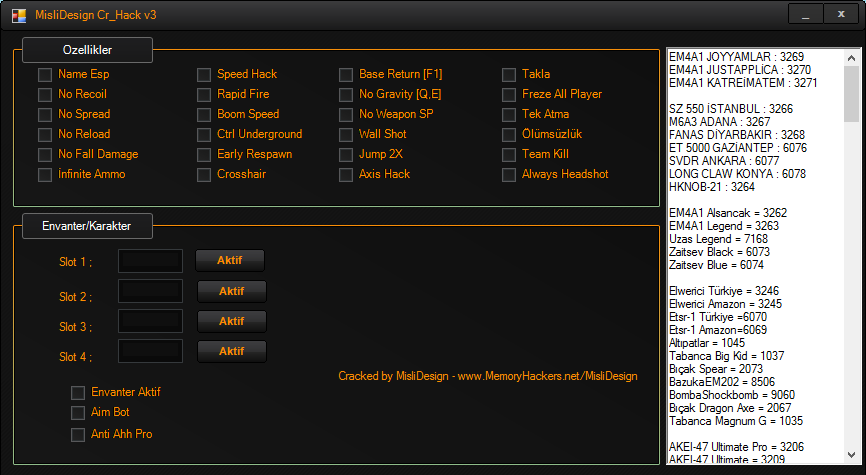Select SZ 550 İSTANBUL : 3266 entry
Viewport: 866px width, 475px height.
coord(731,109)
